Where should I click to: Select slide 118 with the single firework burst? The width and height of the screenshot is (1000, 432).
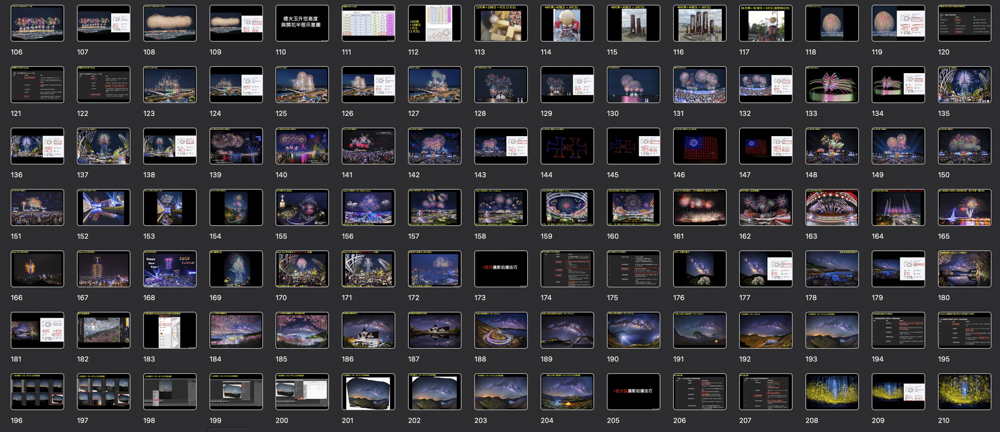click(832, 24)
